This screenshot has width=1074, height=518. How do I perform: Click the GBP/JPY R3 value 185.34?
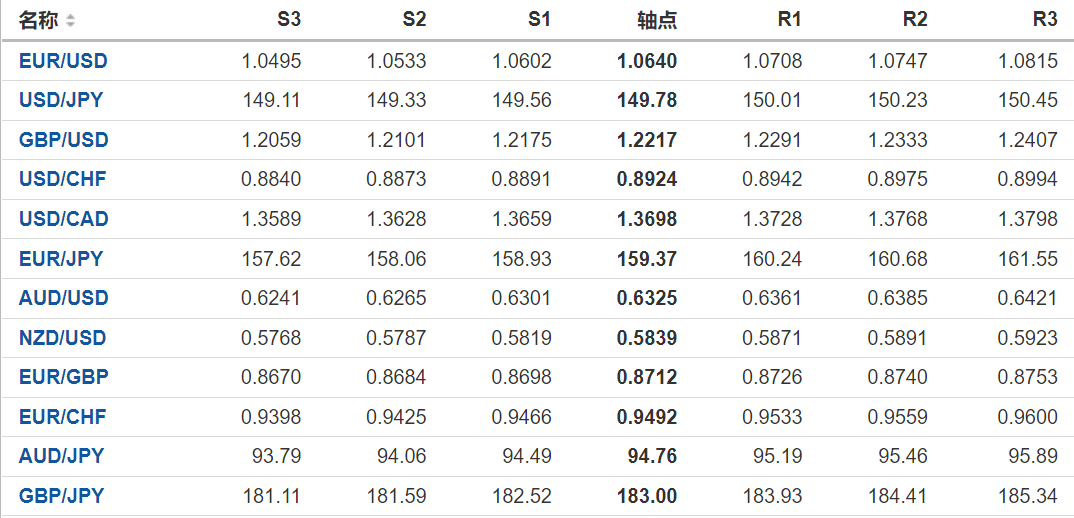point(1028,496)
